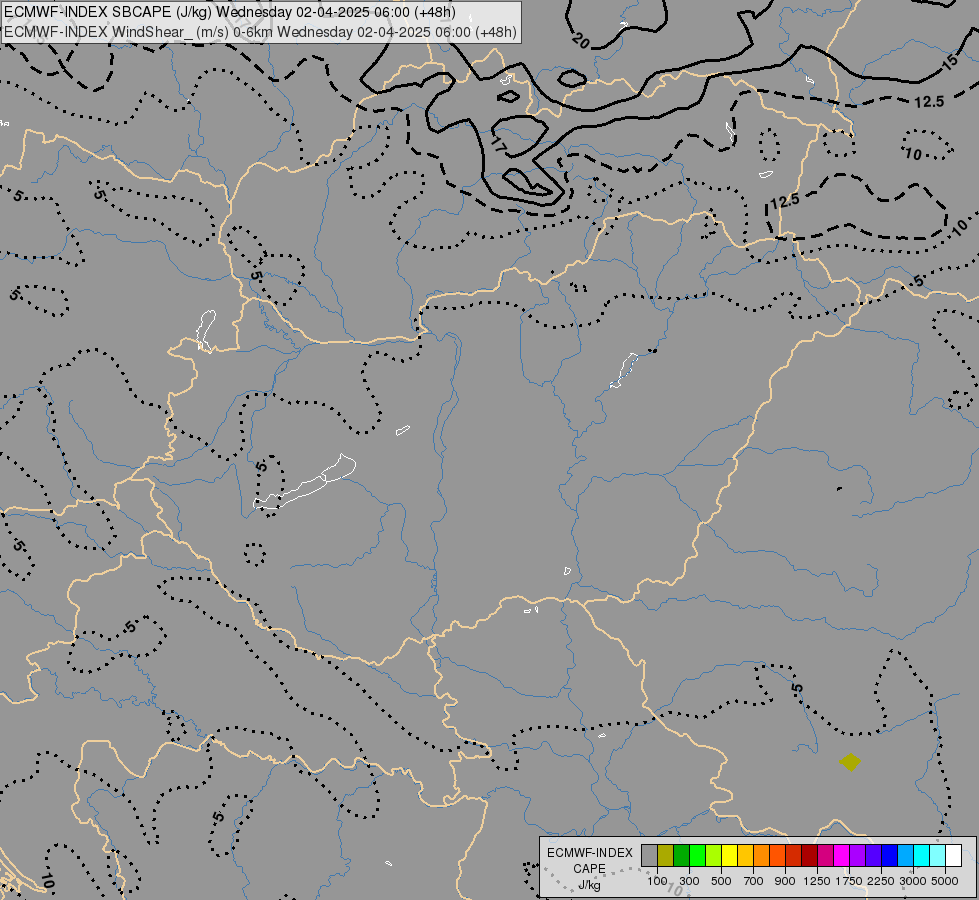Click the legend unit J/kg
Image resolution: width=979 pixels, height=900 pixels.
589,886
